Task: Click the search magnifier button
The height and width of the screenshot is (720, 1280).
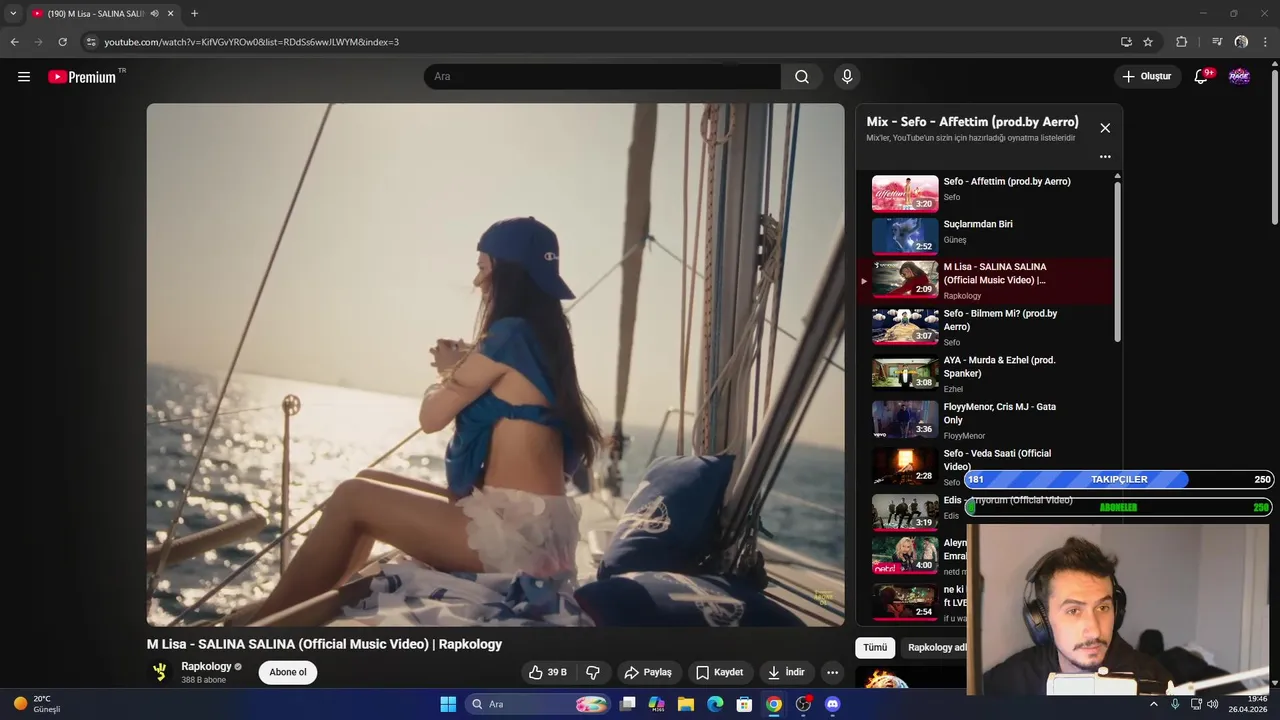Action: 802,77
